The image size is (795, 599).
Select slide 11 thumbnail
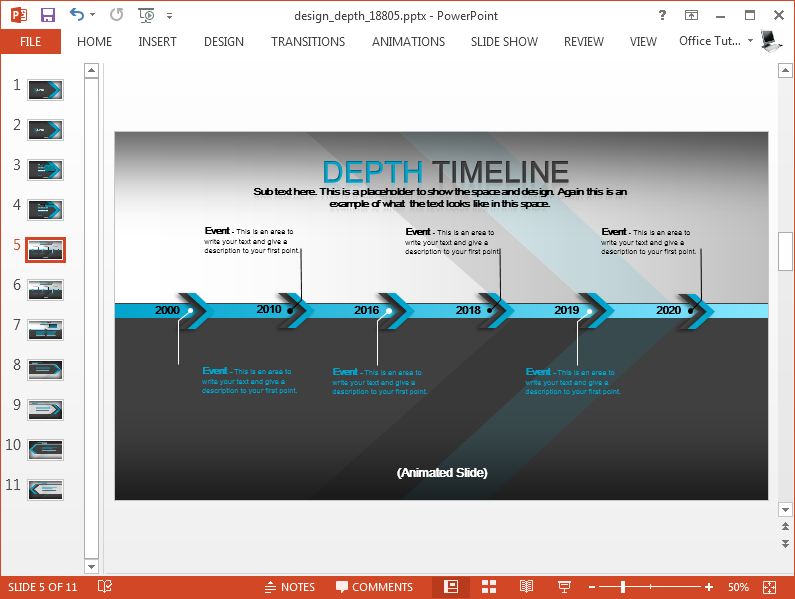coord(45,490)
